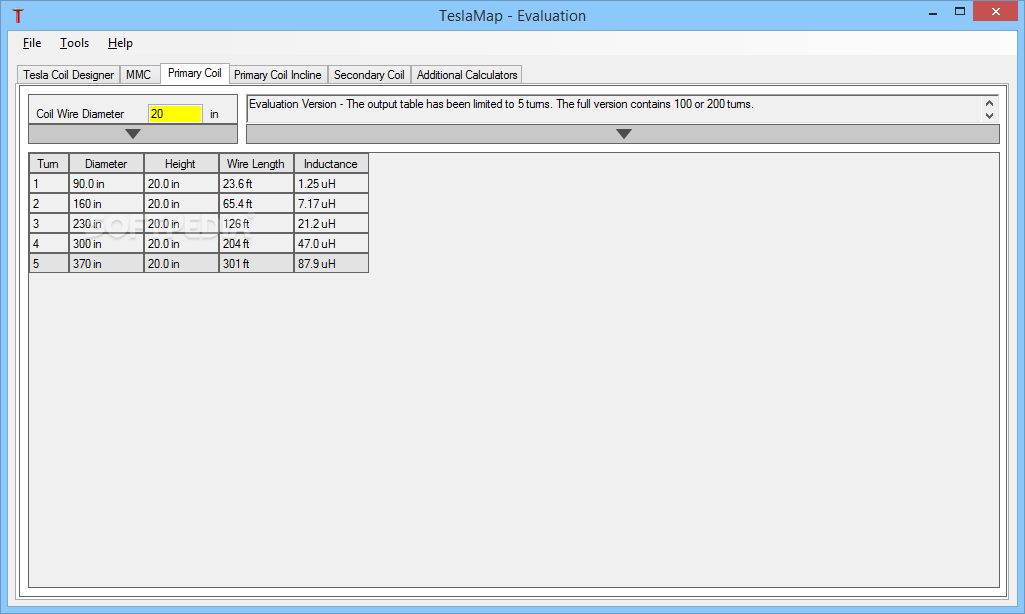Viewport: 1025px width, 614px height.
Task: Select the '87.9 uH' inductance cell
Action: point(331,264)
